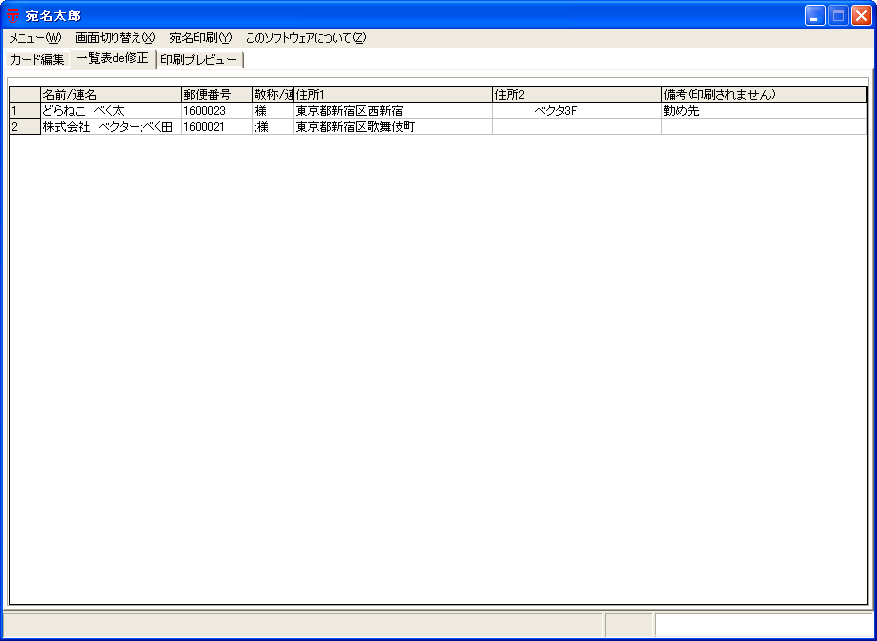Open このソフトウェアについて(Z) menu
Viewport: 877px width, 641px height.
click(x=306, y=38)
